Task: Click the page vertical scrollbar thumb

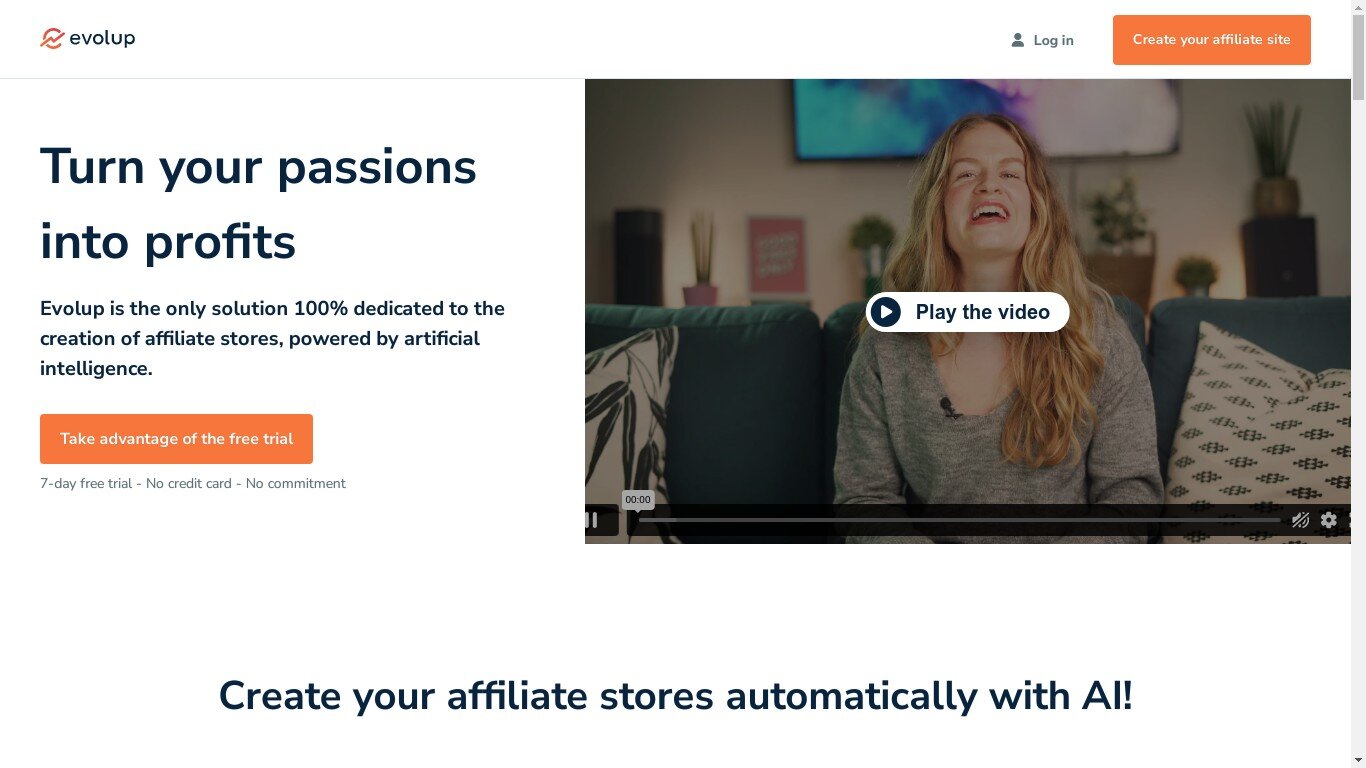Action: click(x=1358, y=50)
